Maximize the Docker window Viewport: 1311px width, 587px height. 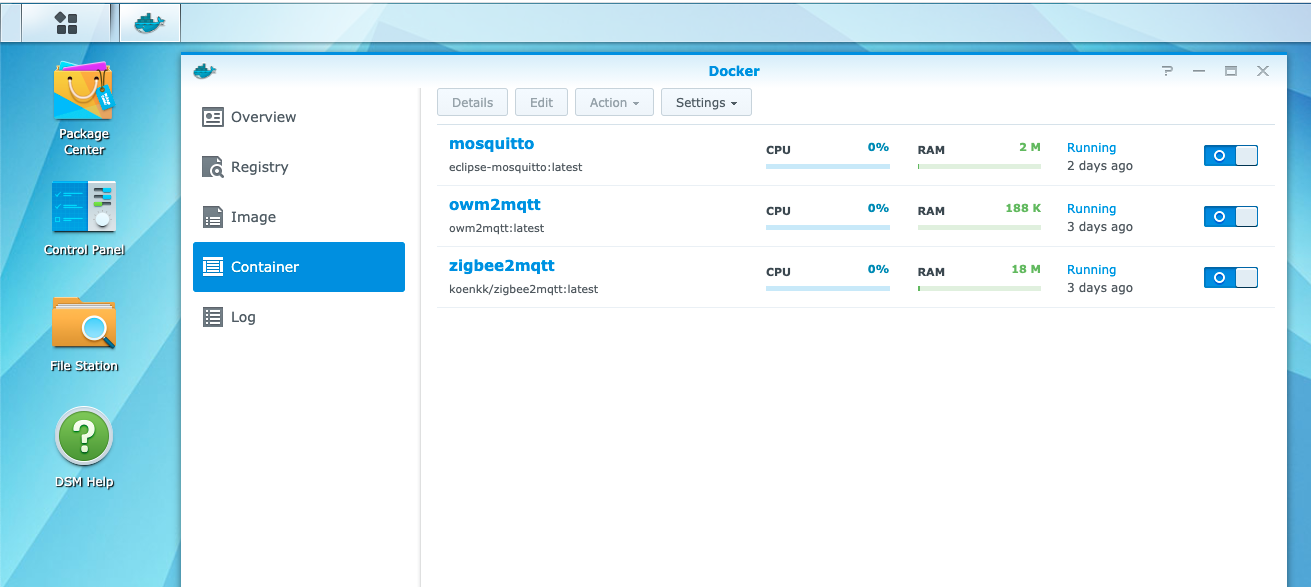pyautogui.click(x=1231, y=71)
